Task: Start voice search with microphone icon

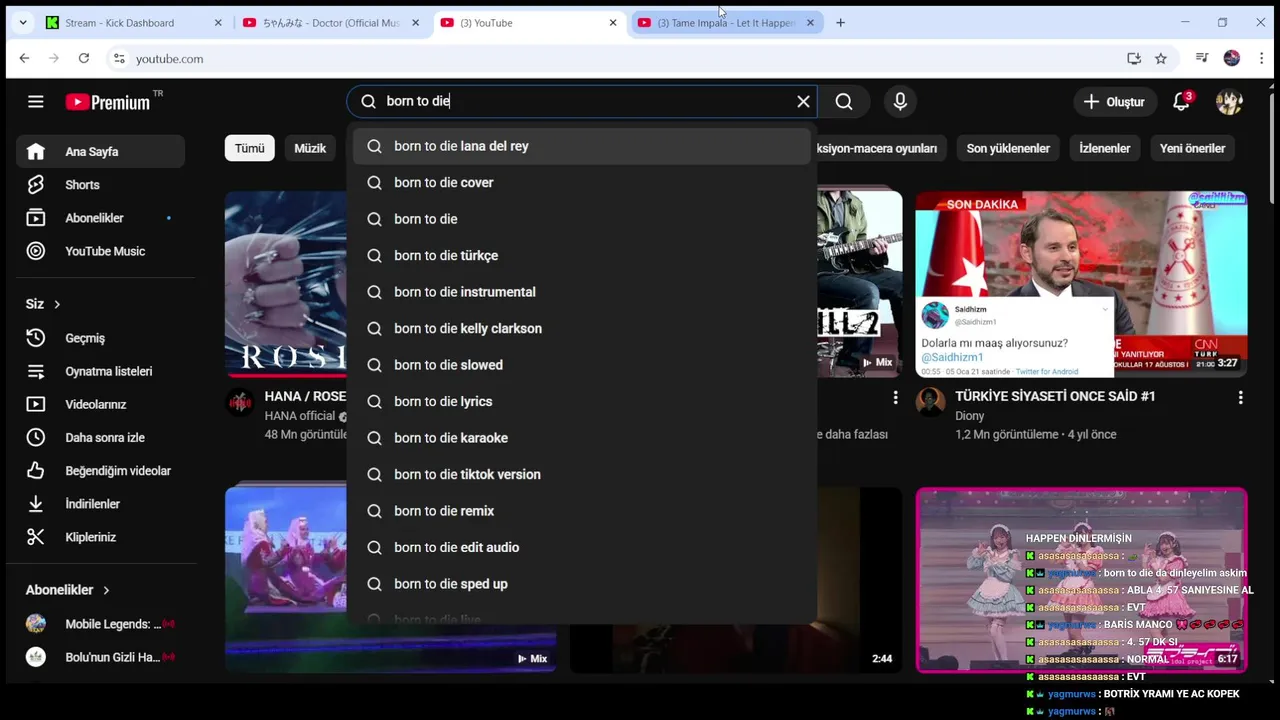Action: [x=900, y=101]
